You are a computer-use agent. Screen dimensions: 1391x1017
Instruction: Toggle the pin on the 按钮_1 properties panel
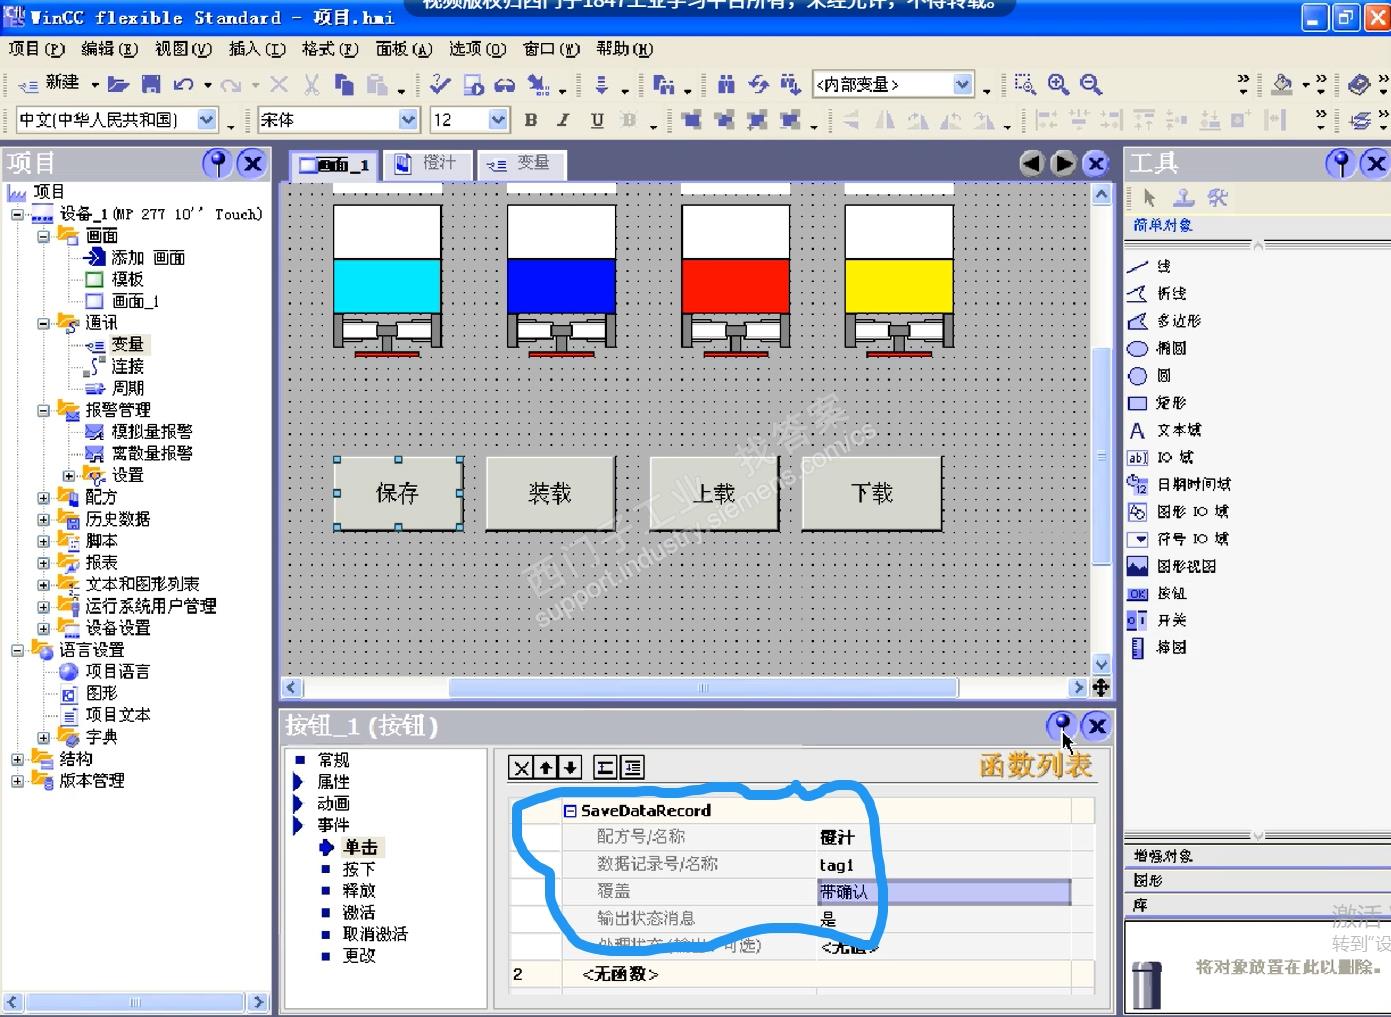pos(1061,725)
